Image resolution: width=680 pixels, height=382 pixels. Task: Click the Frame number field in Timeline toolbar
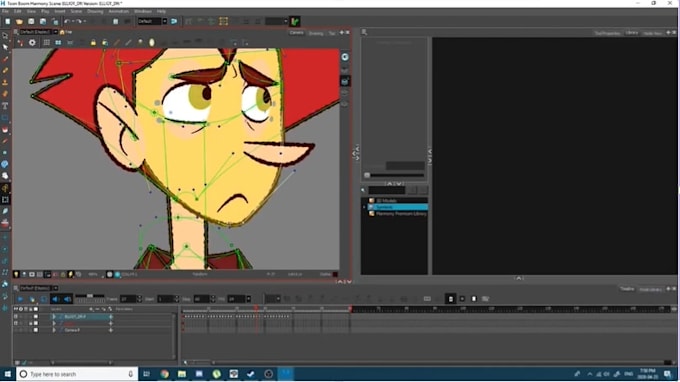[x=128, y=299]
